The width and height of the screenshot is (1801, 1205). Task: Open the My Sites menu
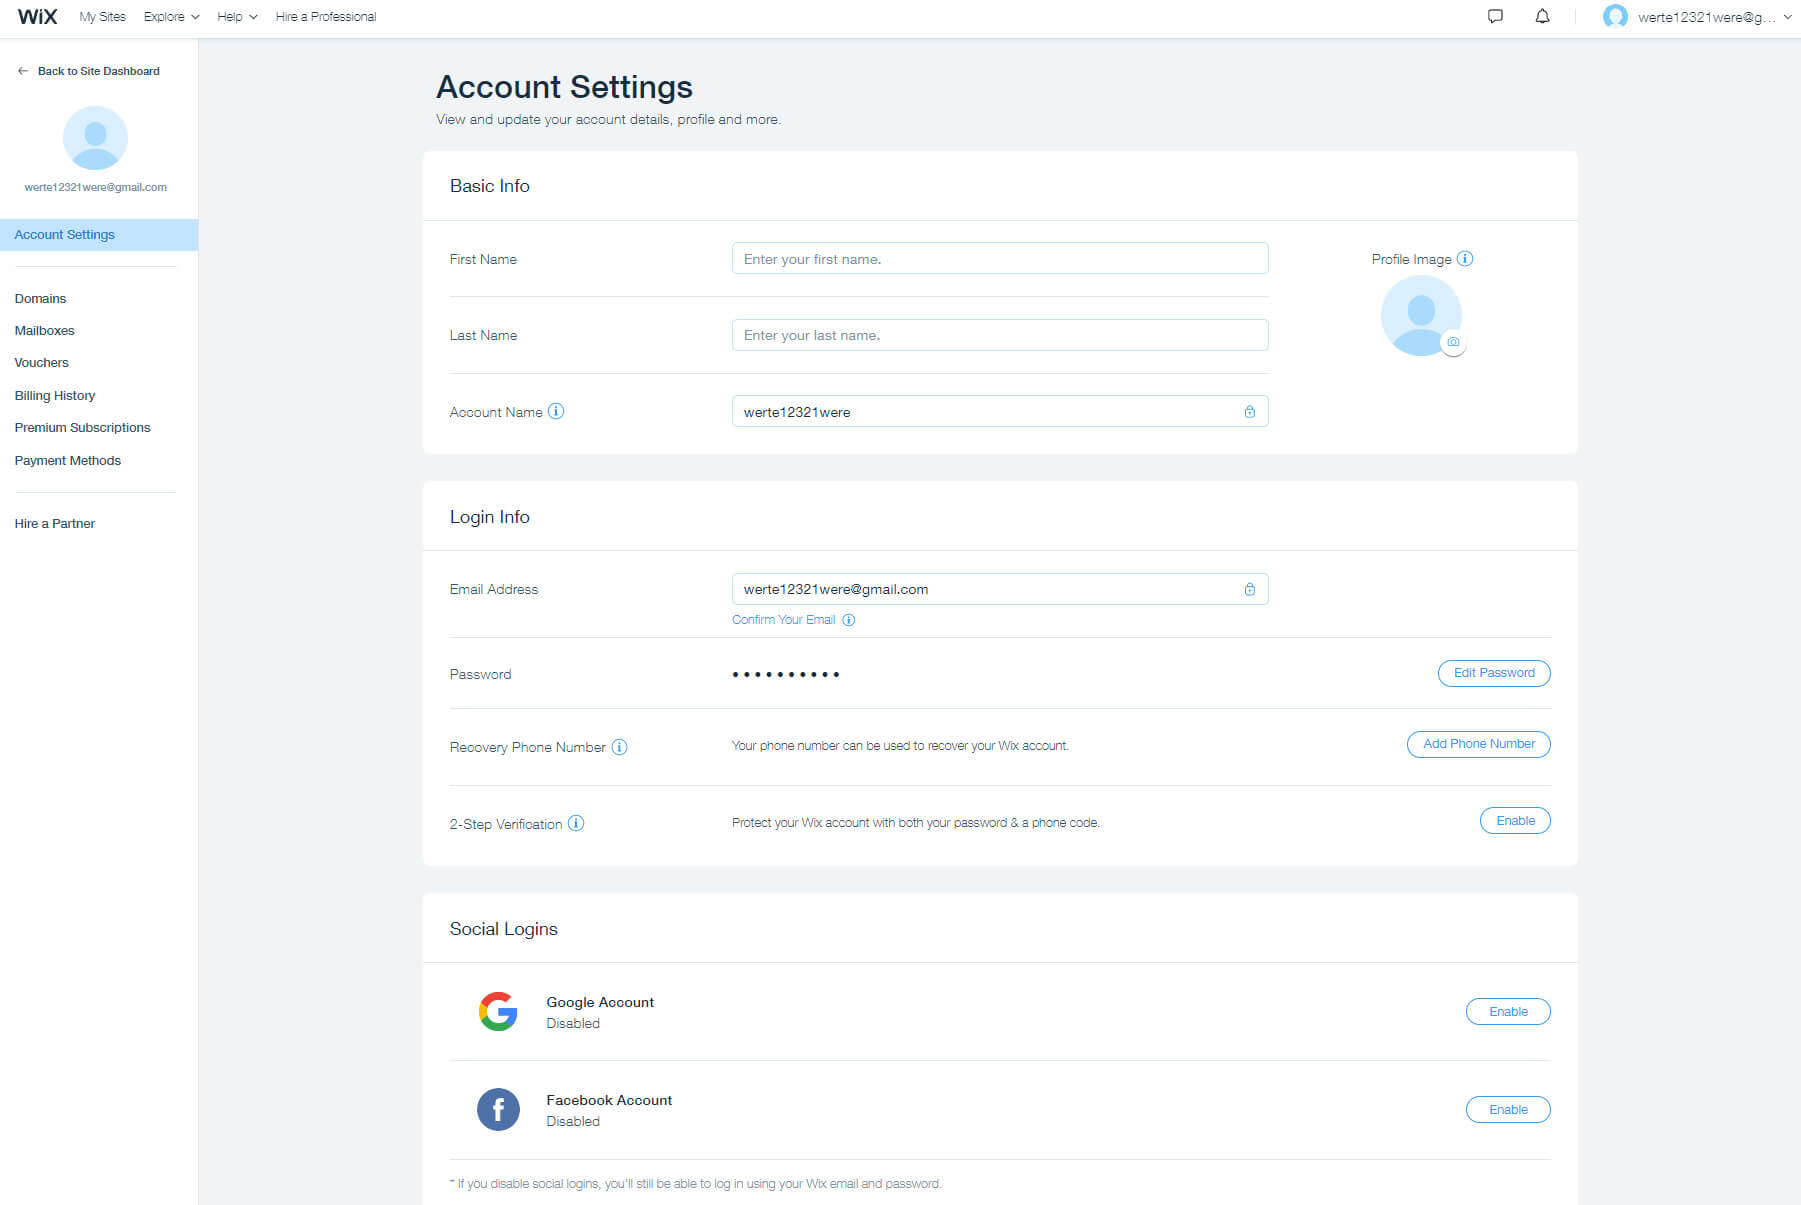point(101,16)
